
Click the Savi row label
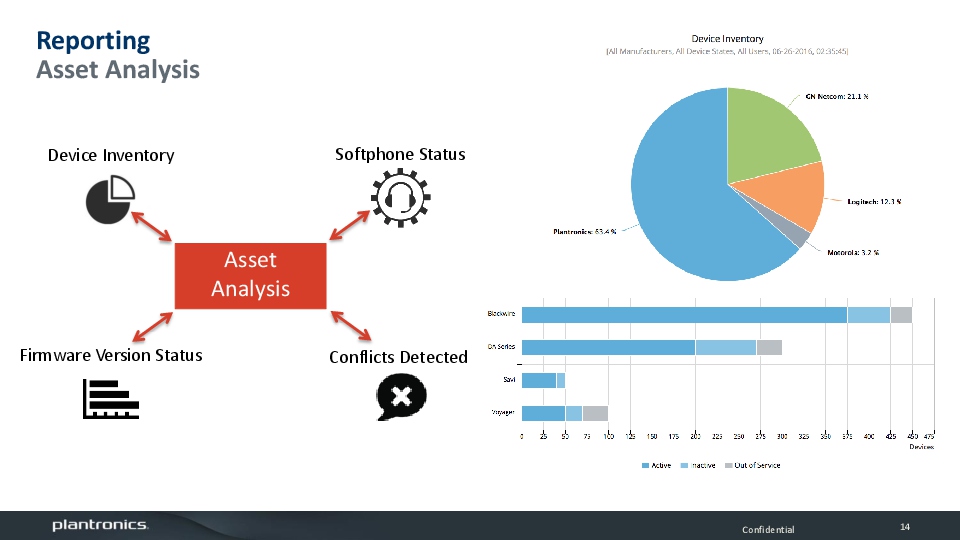[509, 380]
